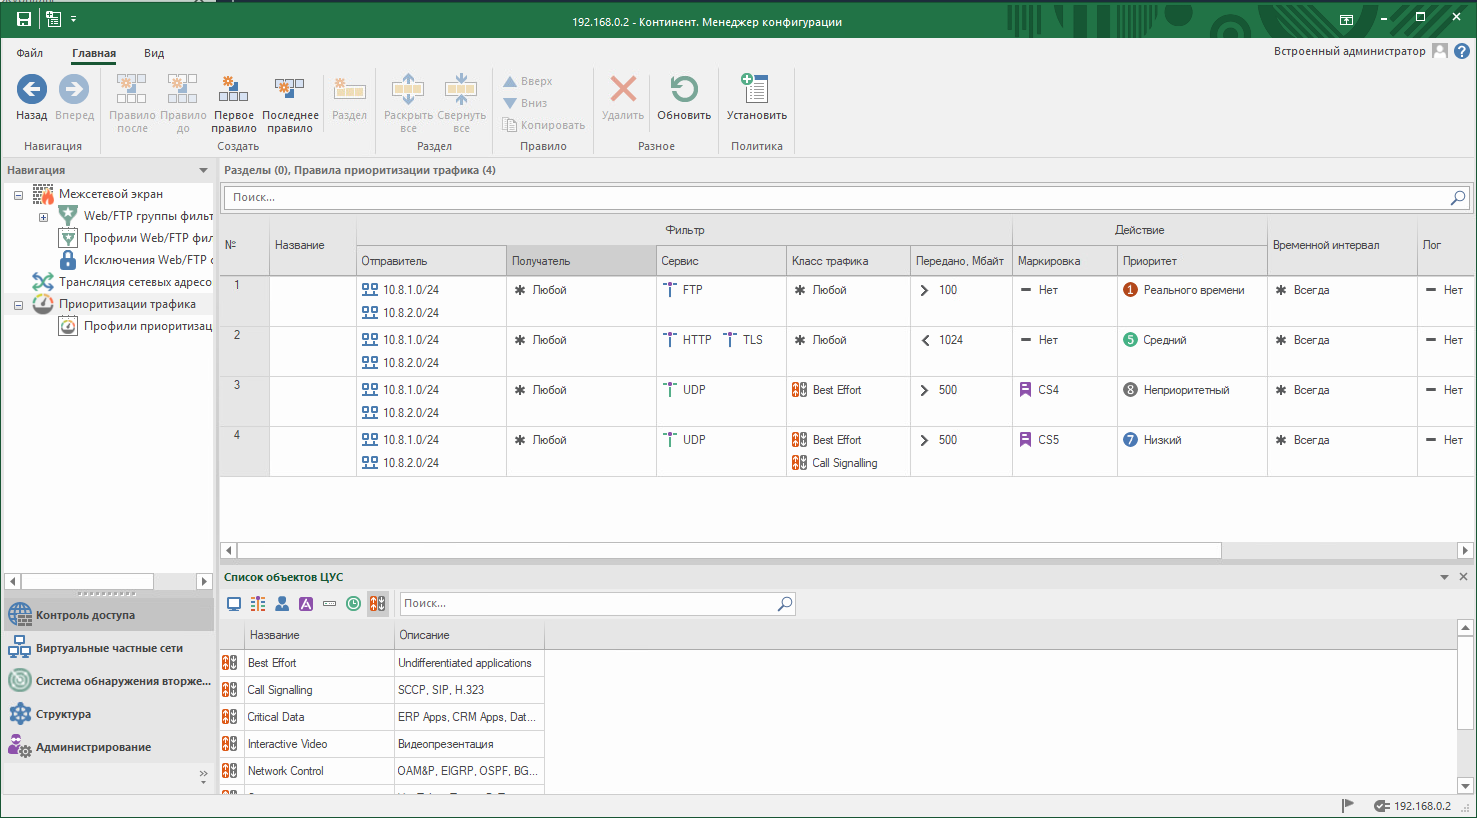This screenshot has height=818, width=1477.
Task: Collapse the 'Приоритизации трафика' tree node
Action: click(x=18, y=305)
